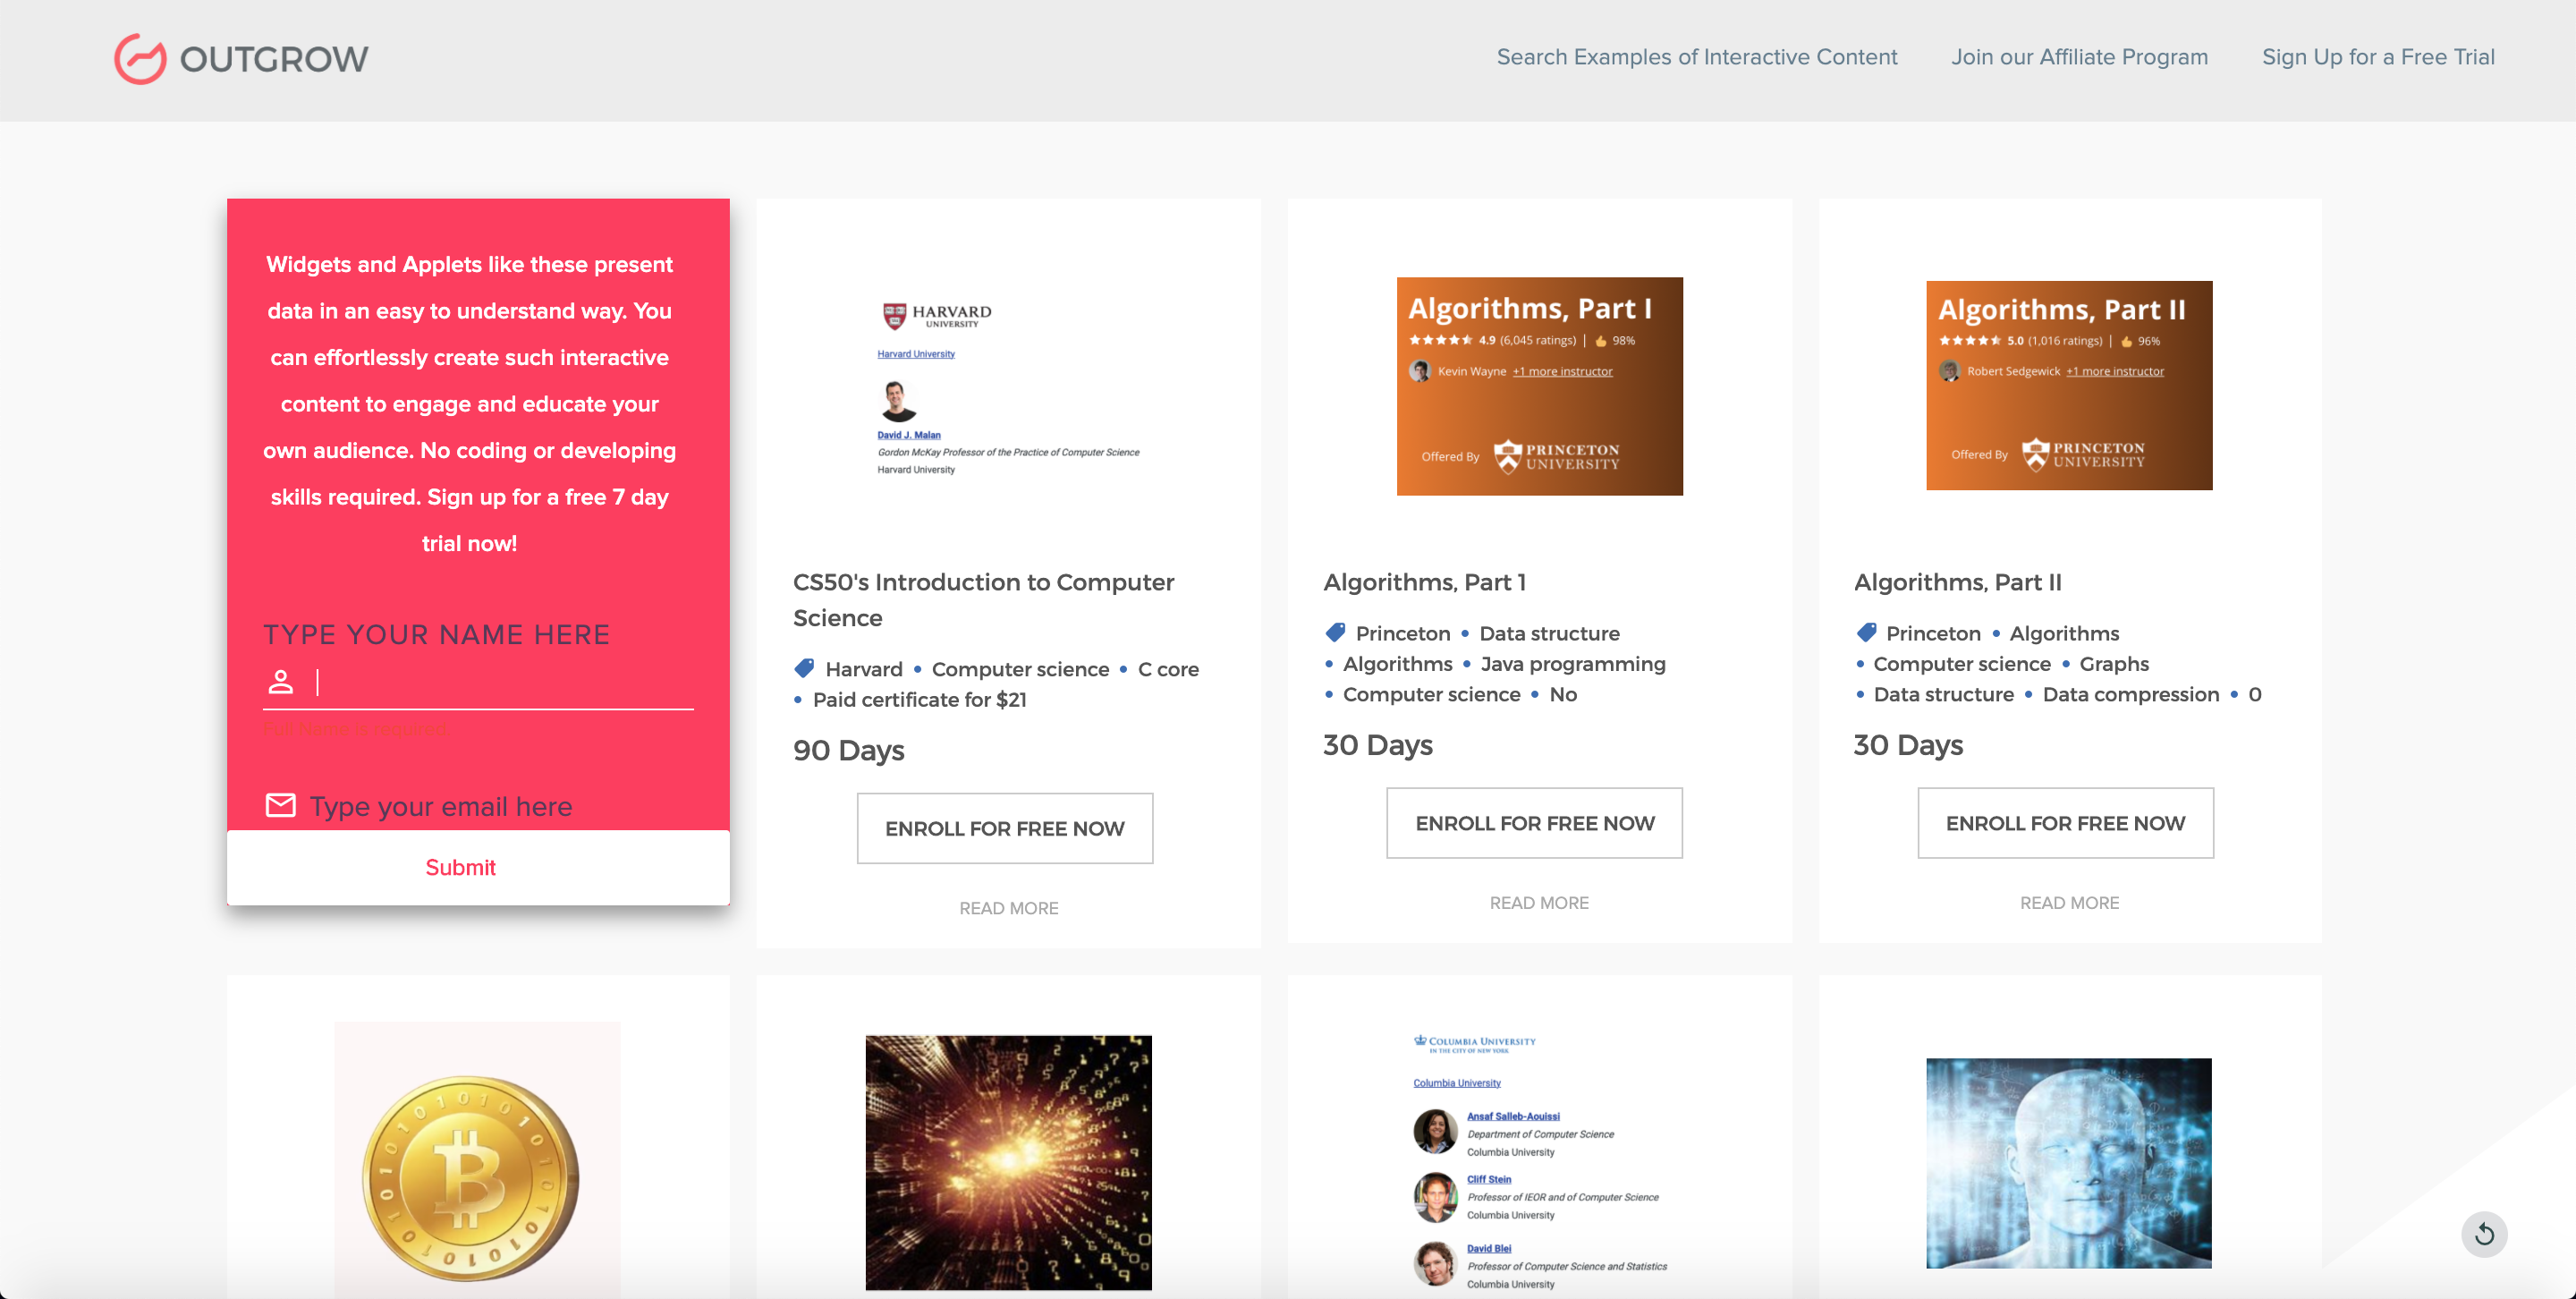This screenshot has width=2576, height=1299.
Task: Enroll for free in Algorithms, Part II
Action: click(x=2065, y=823)
